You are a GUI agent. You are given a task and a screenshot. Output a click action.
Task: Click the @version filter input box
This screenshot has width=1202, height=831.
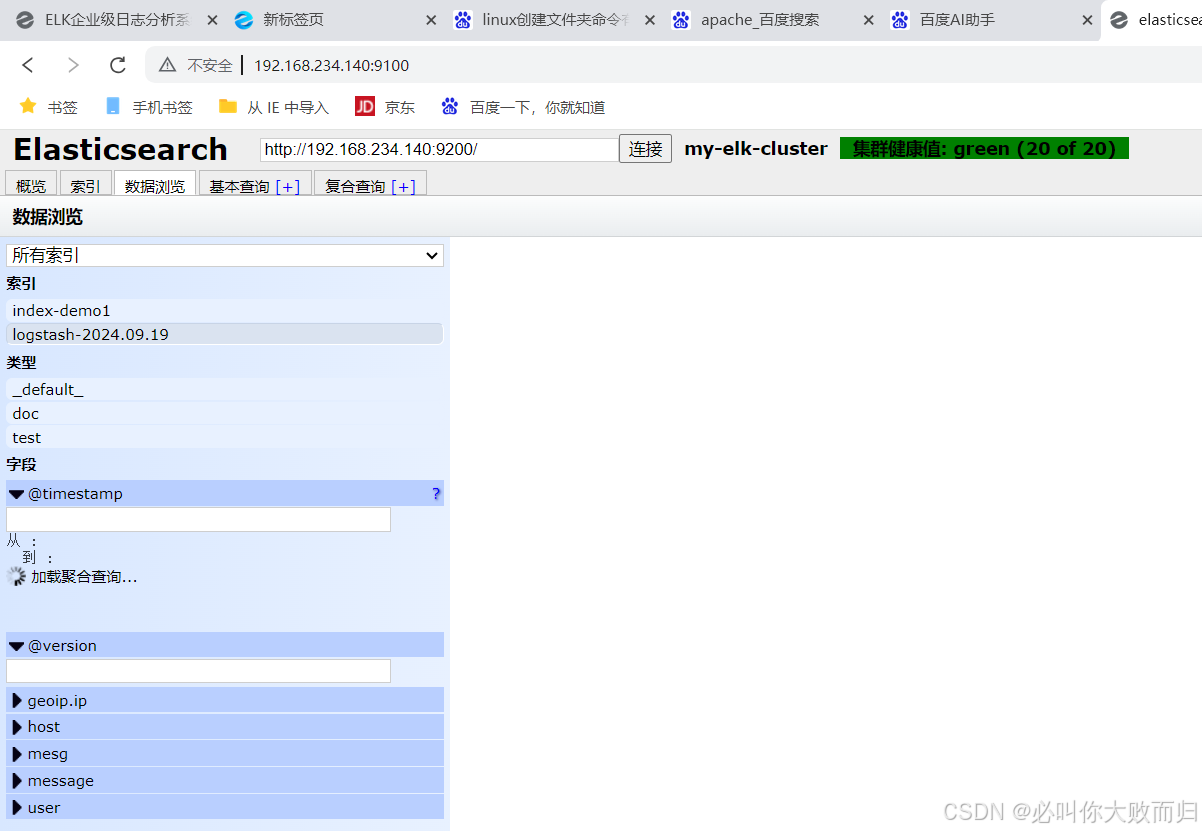point(198,671)
